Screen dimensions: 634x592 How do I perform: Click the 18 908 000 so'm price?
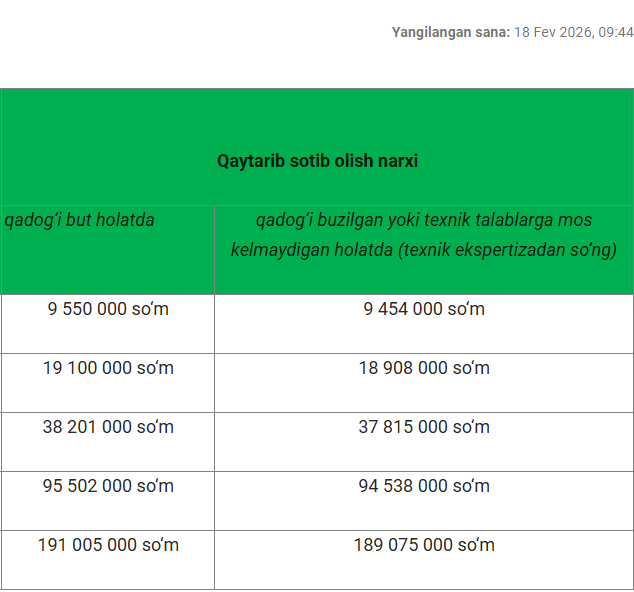click(423, 368)
